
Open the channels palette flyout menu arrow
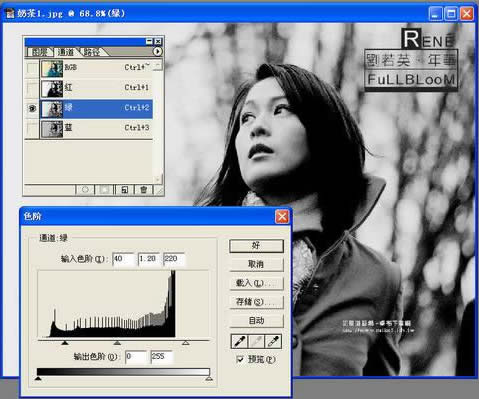pyautogui.click(x=157, y=51)
